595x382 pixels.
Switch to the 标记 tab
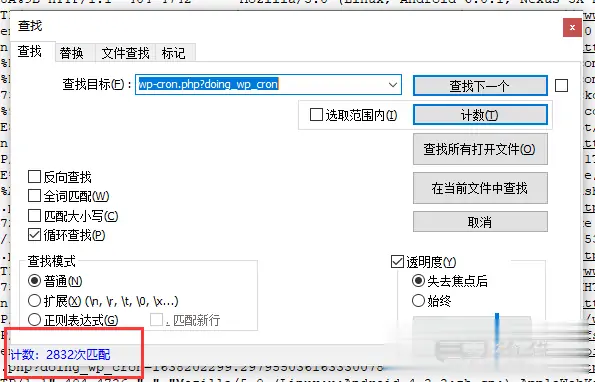[x=174, y=53]
